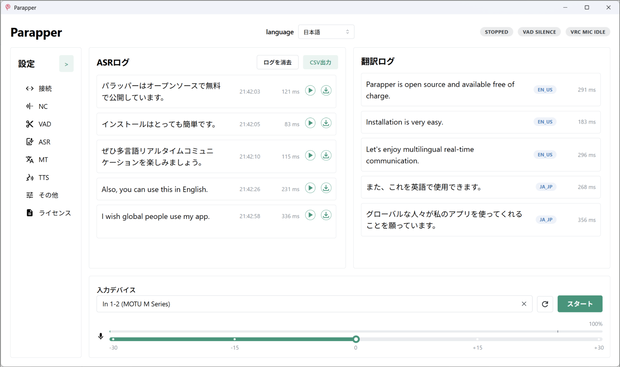This screenshot has height=367, width=620.
Task: Minimize the Parapper window
Action: (565, 8)
